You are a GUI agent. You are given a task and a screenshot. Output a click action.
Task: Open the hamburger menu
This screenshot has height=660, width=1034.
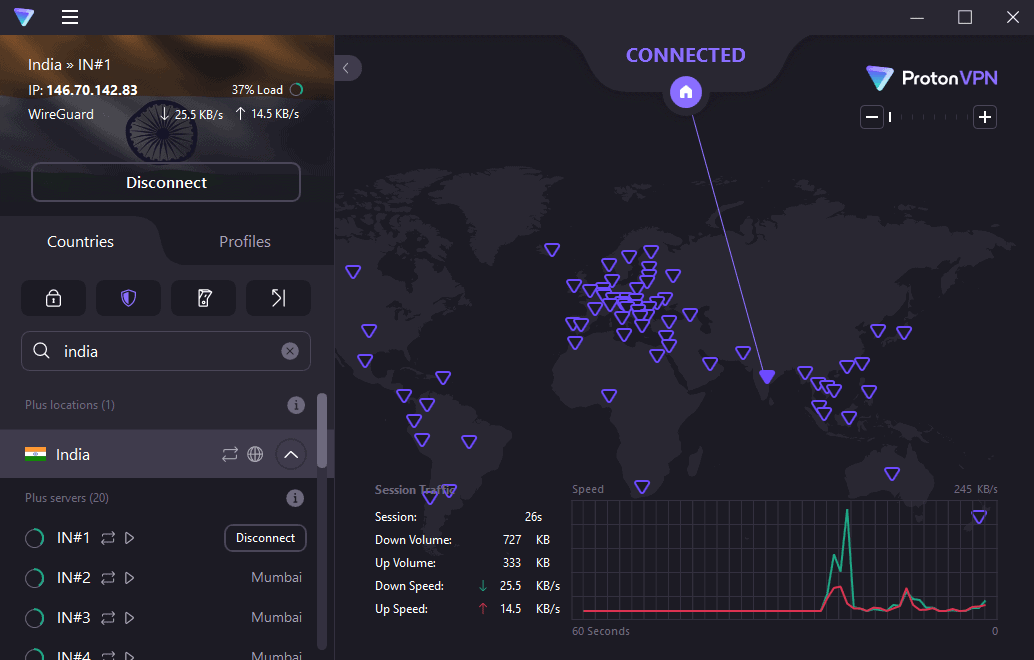[70, 17]
